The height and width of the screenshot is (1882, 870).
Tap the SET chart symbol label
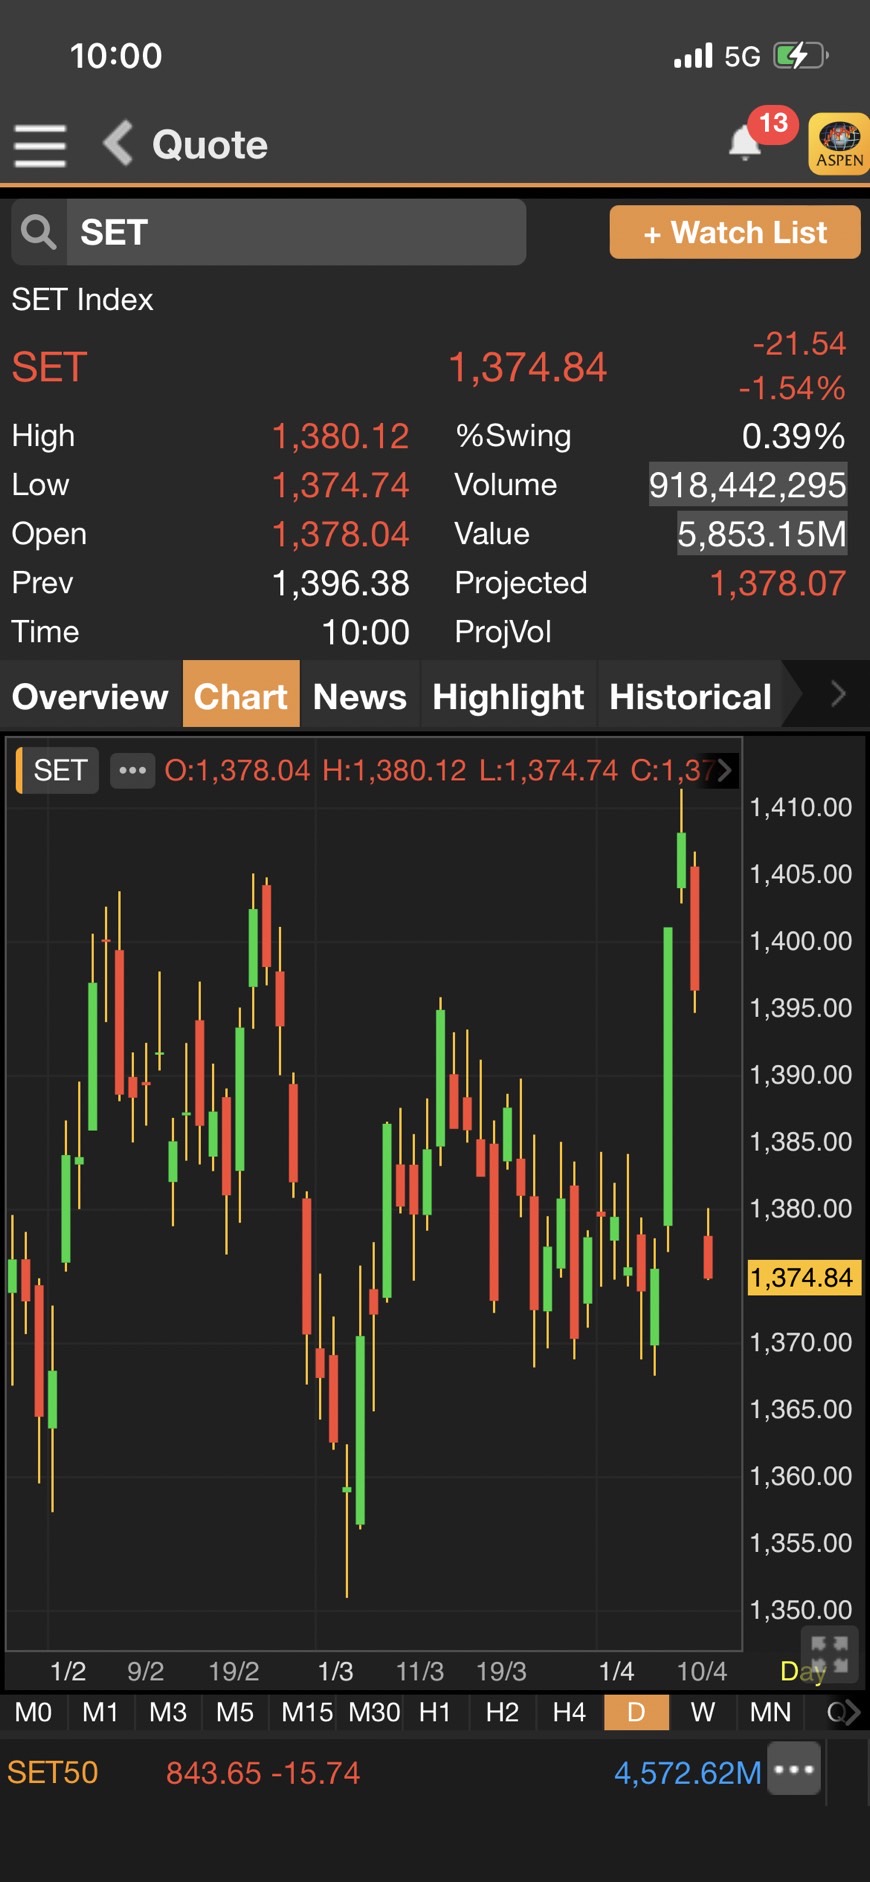coord(60,770)
